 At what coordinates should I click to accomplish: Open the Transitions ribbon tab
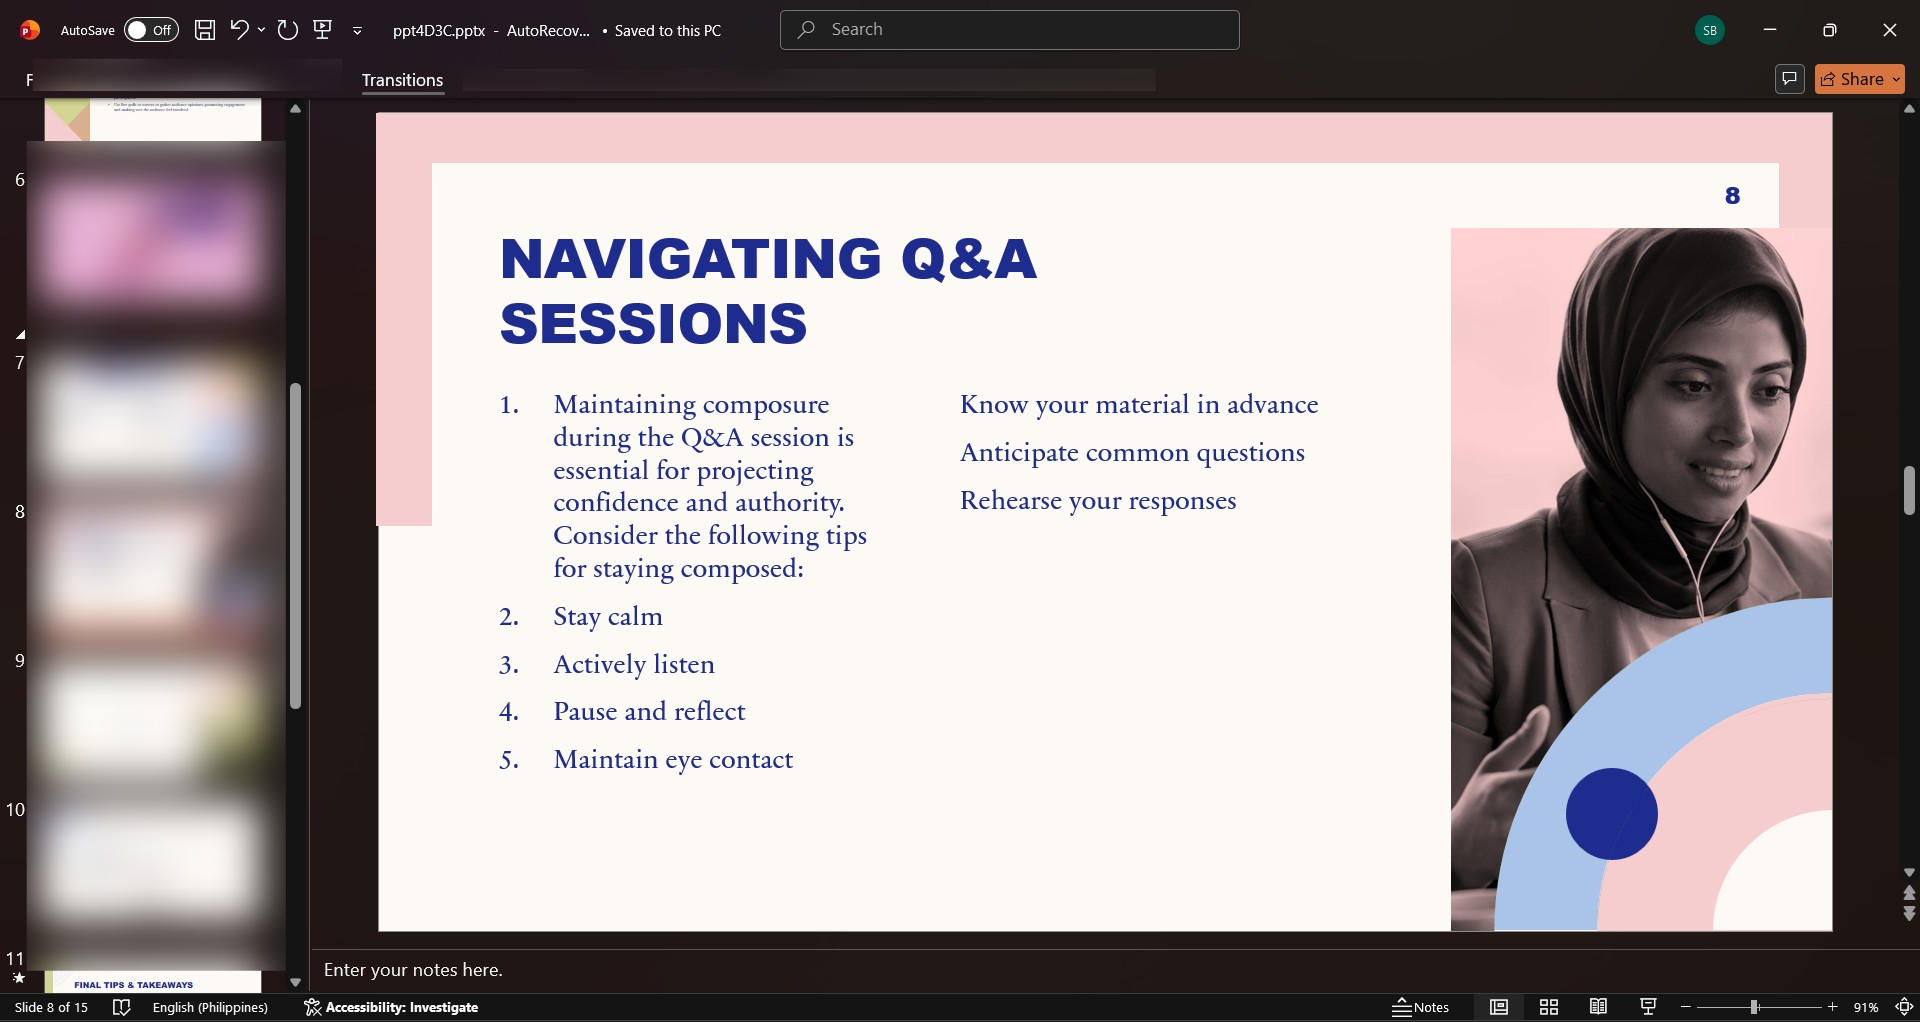click(402, 80)
